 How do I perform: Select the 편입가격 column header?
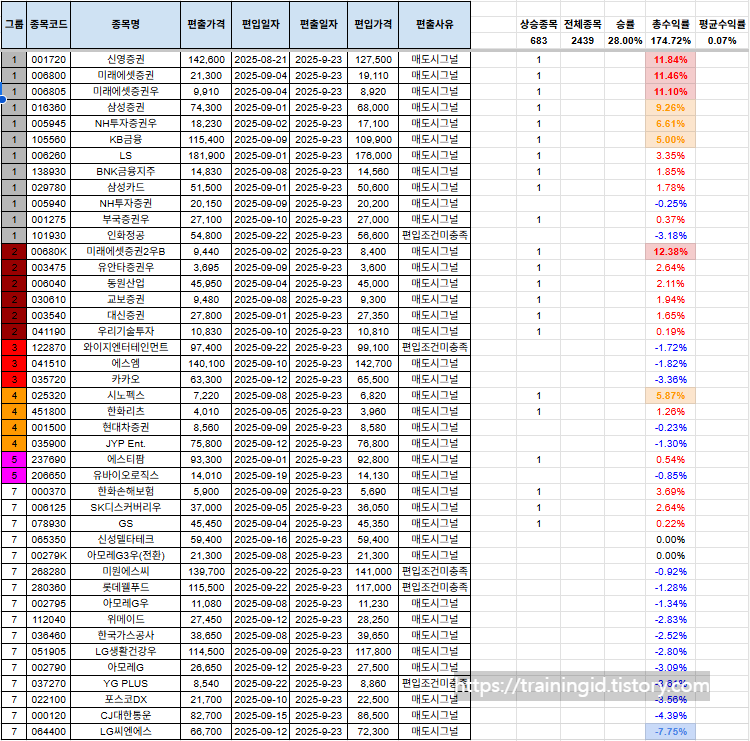click(373, 24)
